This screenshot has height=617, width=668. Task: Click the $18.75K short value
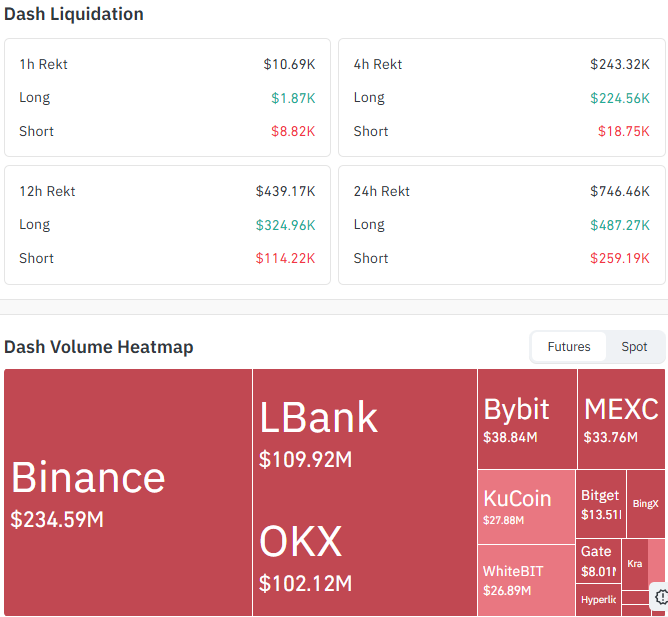(624, 131)
